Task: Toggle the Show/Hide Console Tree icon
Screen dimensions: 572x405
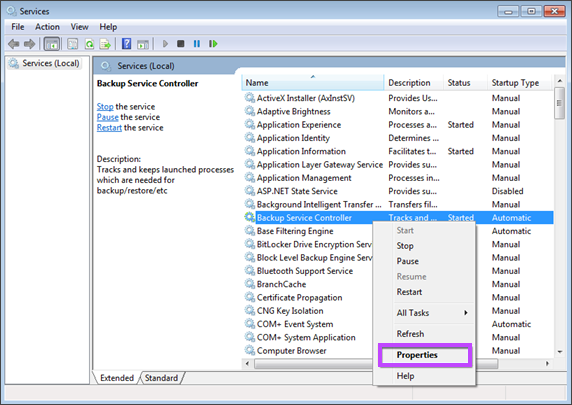Action: click(x=52, y=44)
